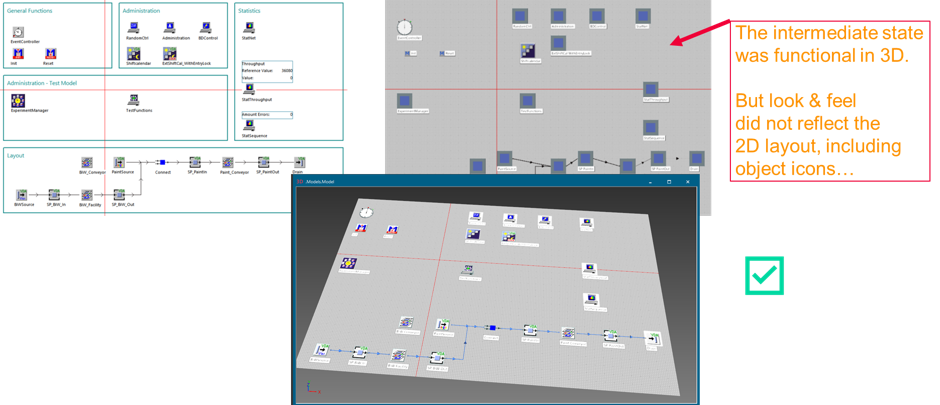Select the StatNet icon under Statistics
The height and width of the screenshot is (405, 940).
249,28
